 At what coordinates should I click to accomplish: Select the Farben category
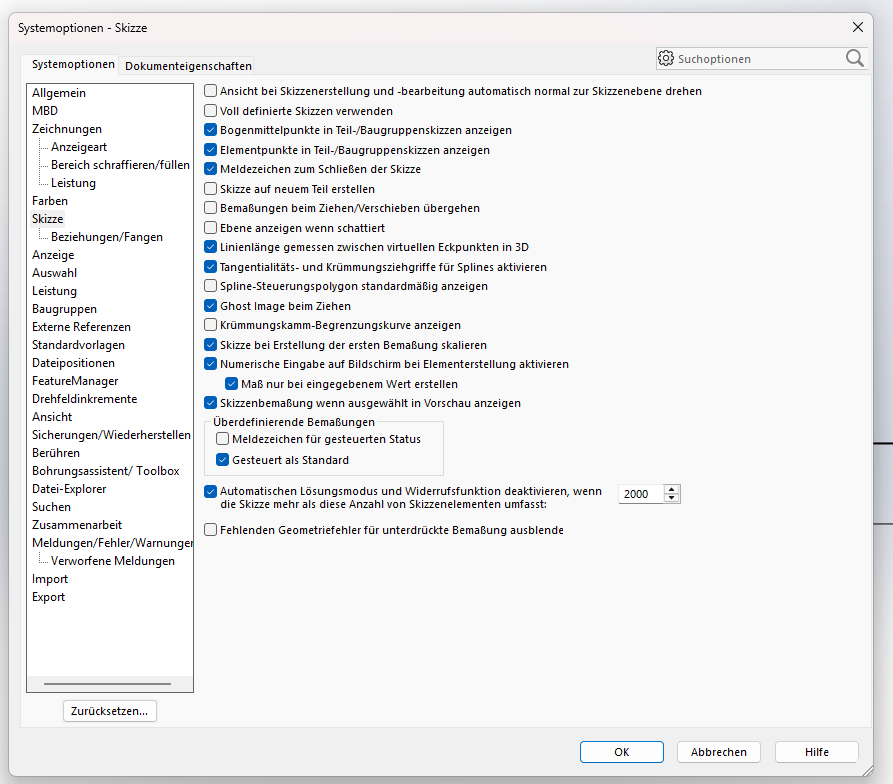click(x=50, y=201)
